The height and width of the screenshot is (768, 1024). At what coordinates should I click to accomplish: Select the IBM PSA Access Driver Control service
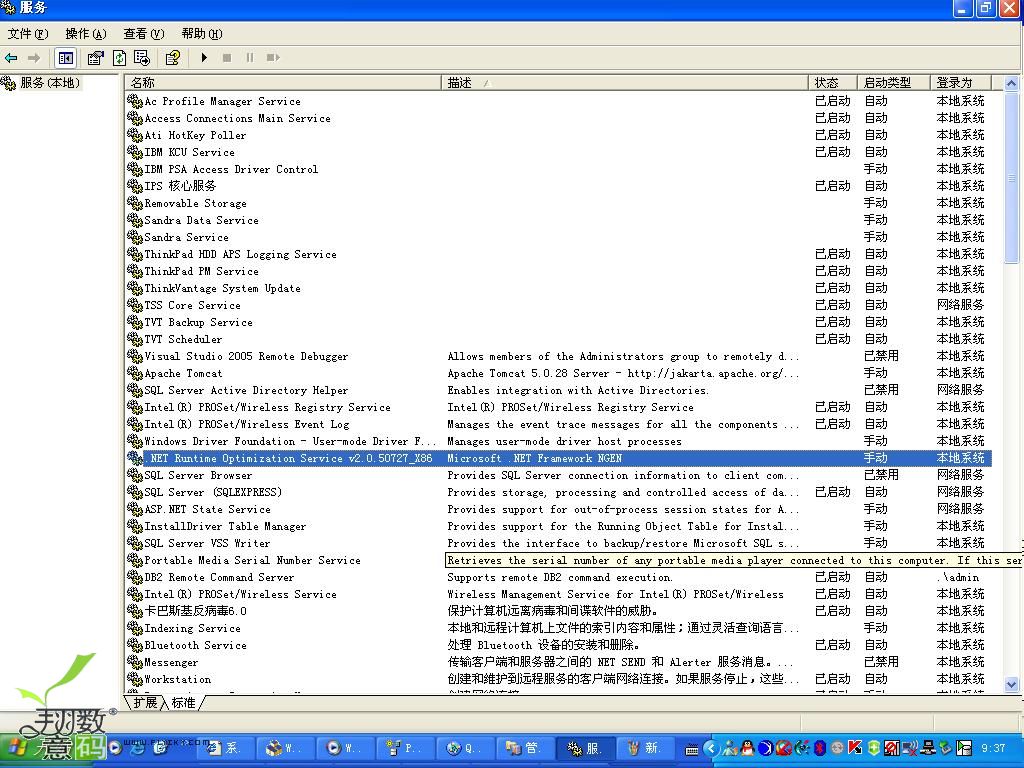(x=559, y=169)
